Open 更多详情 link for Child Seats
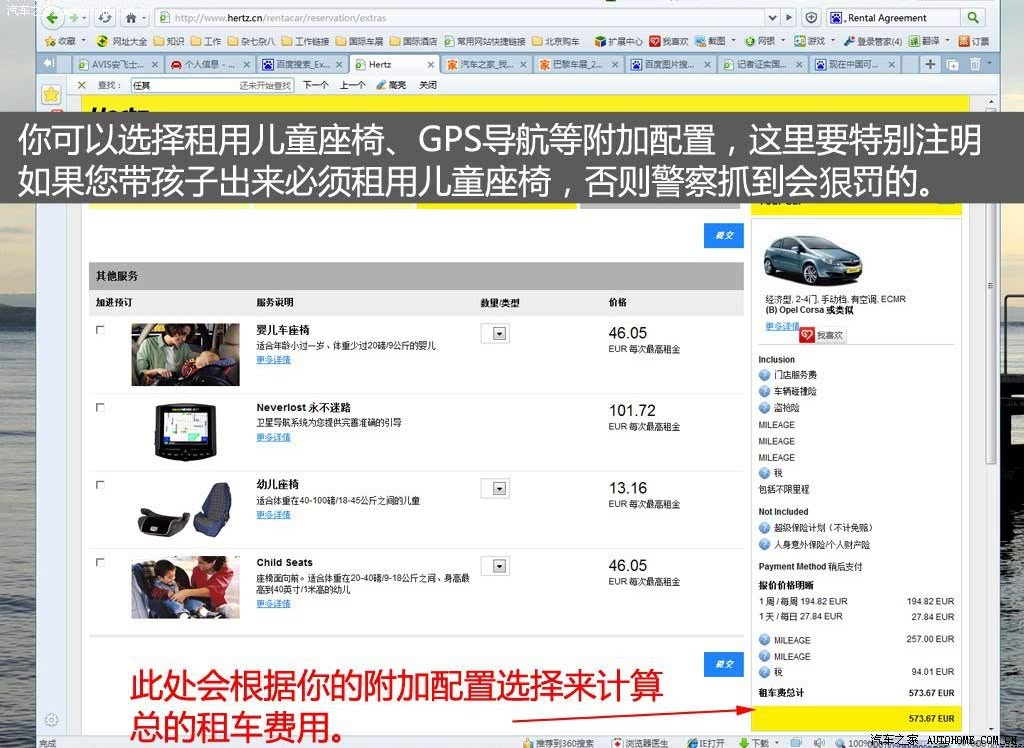The height and width of the screenshot is (748, 1024). coord(273,604)
